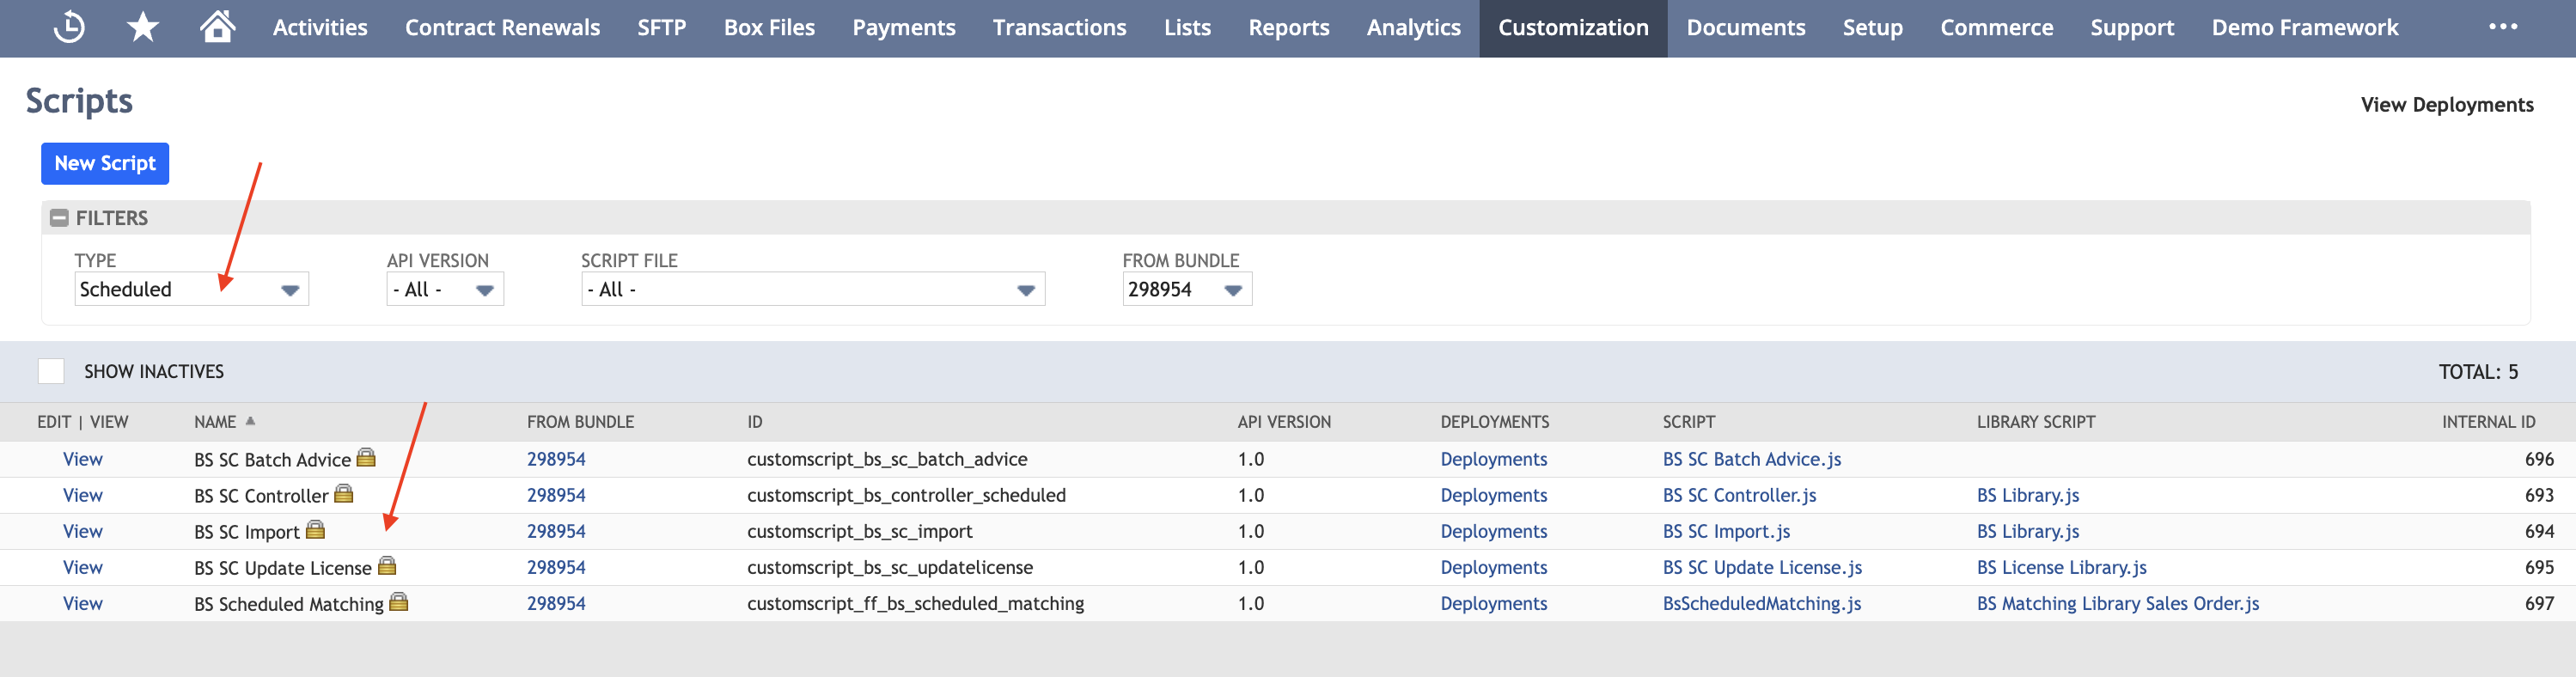Open the From Bundle dropdown
2576x677 pixels.
pos(1187,289)
